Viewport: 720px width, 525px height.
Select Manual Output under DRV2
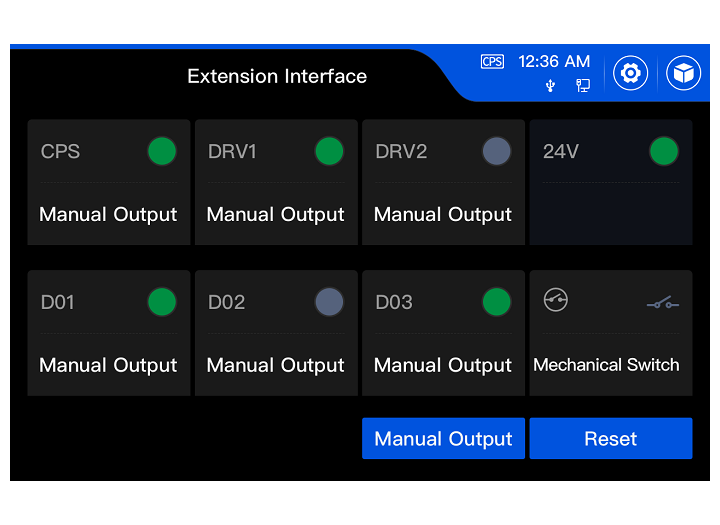(x=443, y=215)
